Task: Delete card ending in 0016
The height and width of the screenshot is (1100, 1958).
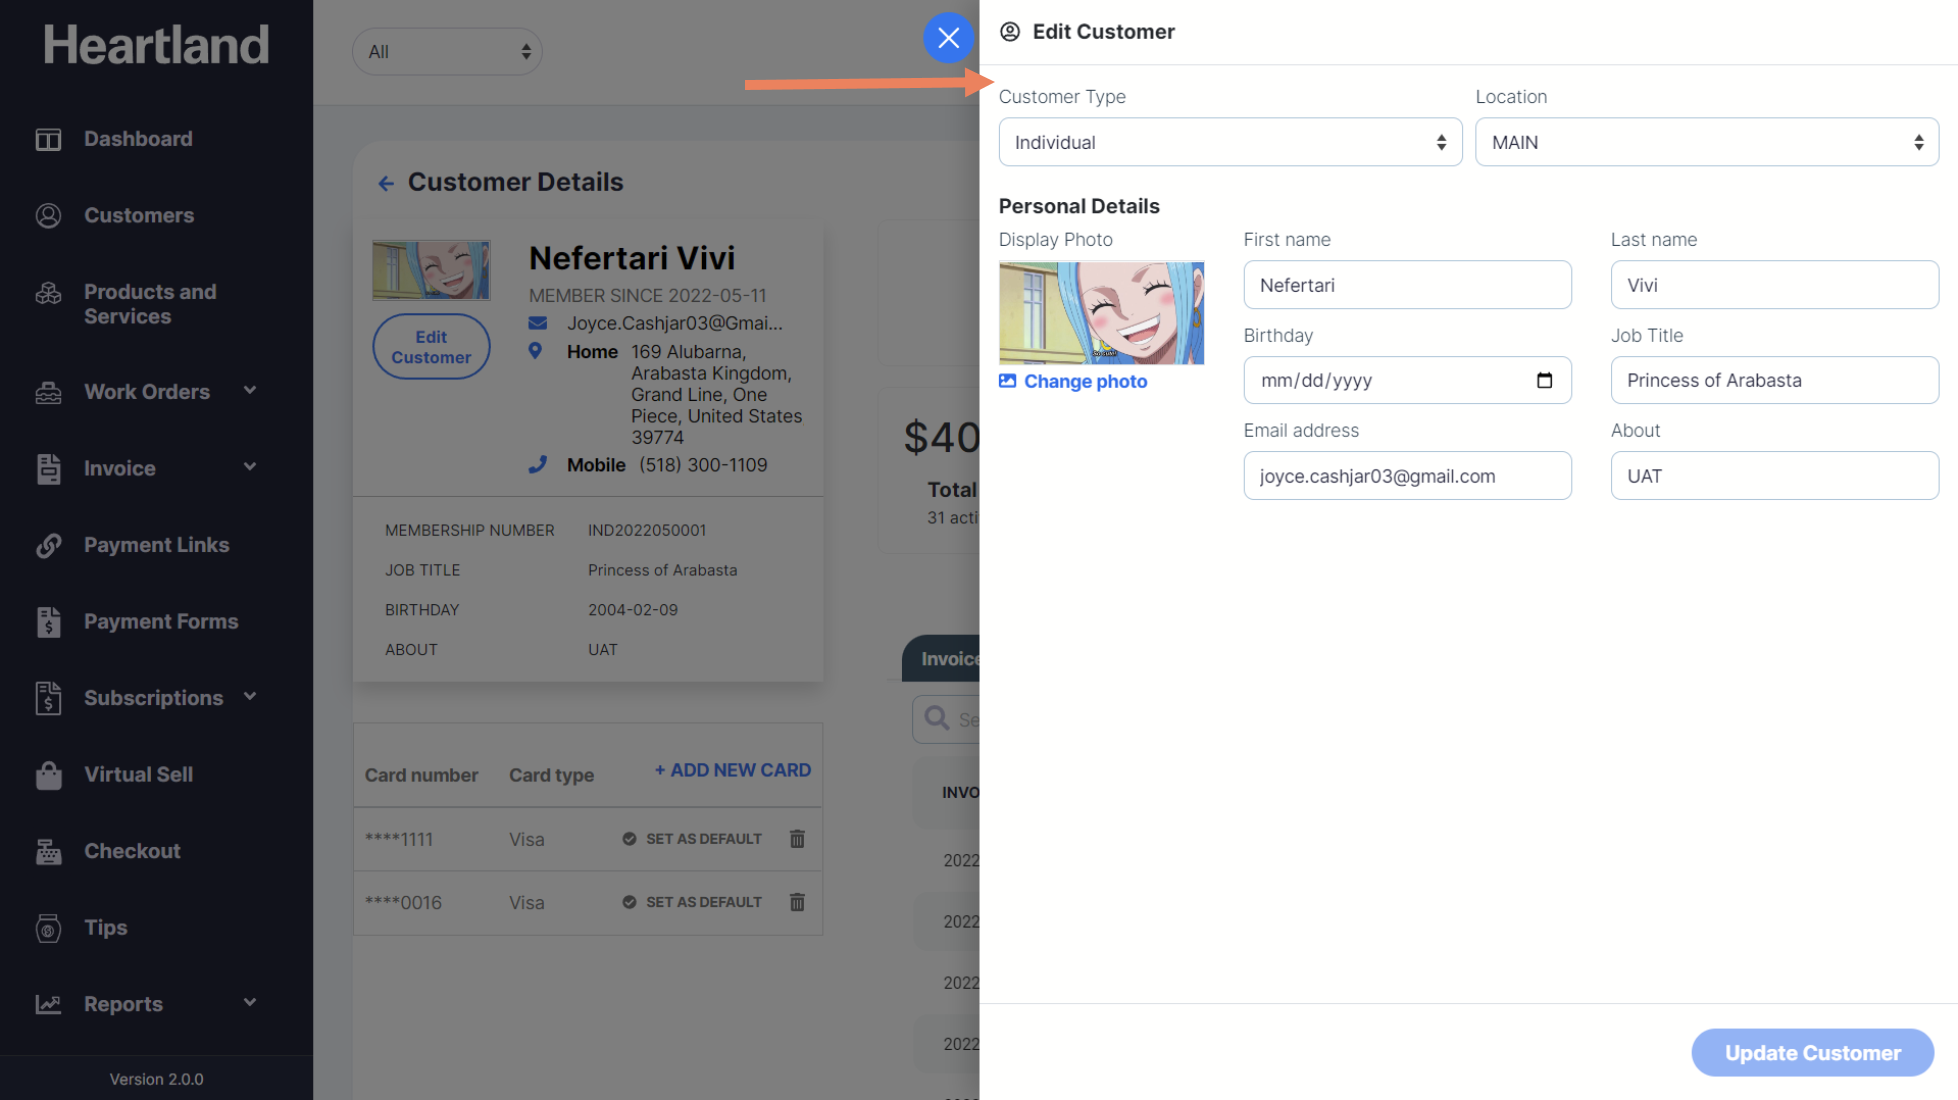Action: [797, 902]
